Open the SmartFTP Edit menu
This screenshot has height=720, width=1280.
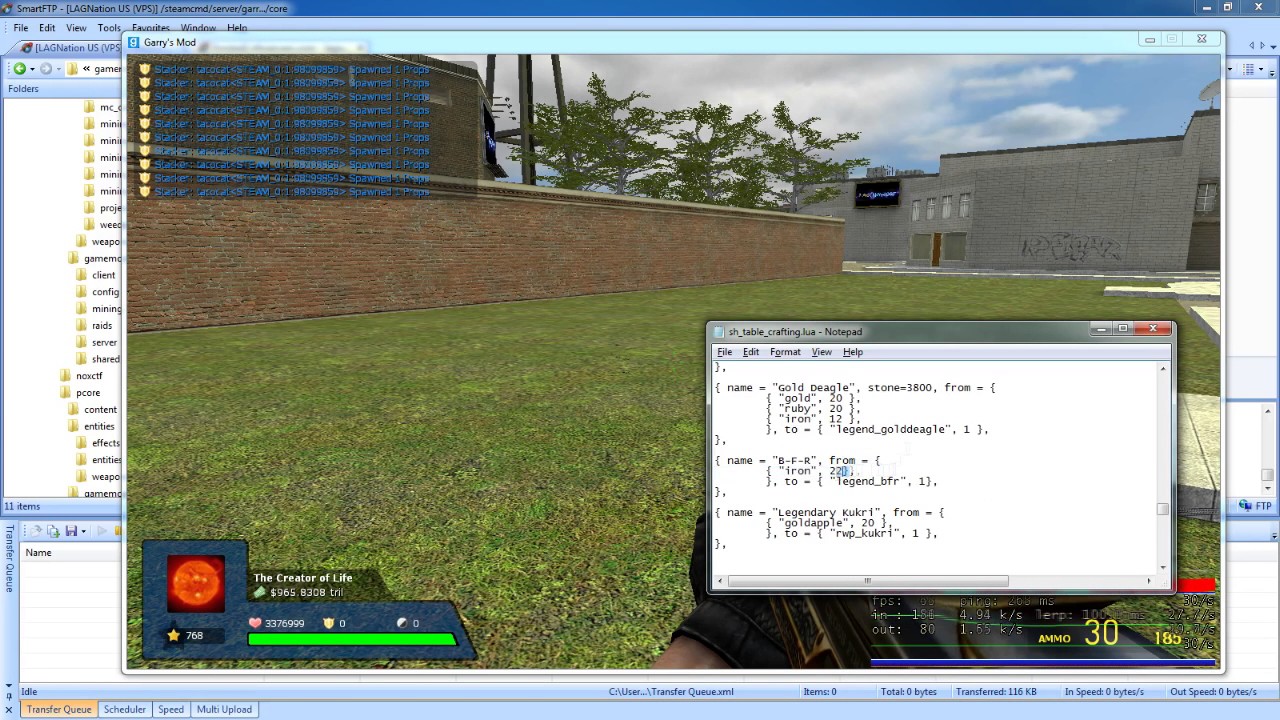click(47, 28)
